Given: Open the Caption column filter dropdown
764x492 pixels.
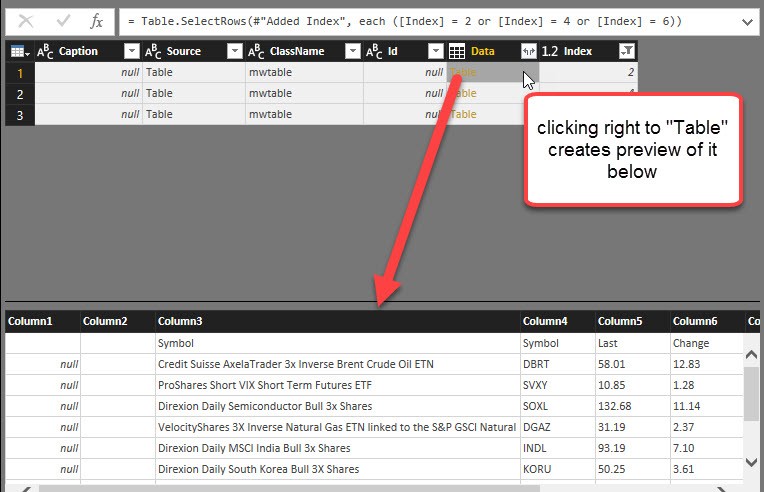Looking at the screenshot, I should (132, 51).
